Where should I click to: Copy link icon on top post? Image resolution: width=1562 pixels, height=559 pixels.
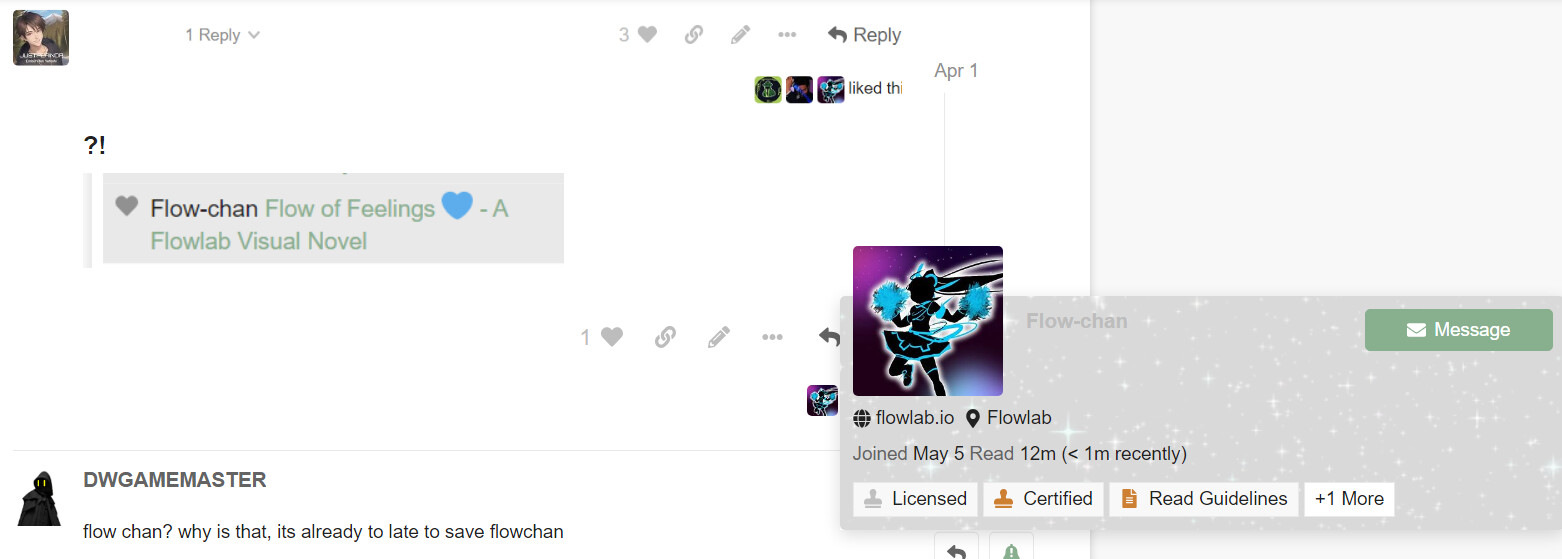(x=693, y=35)
